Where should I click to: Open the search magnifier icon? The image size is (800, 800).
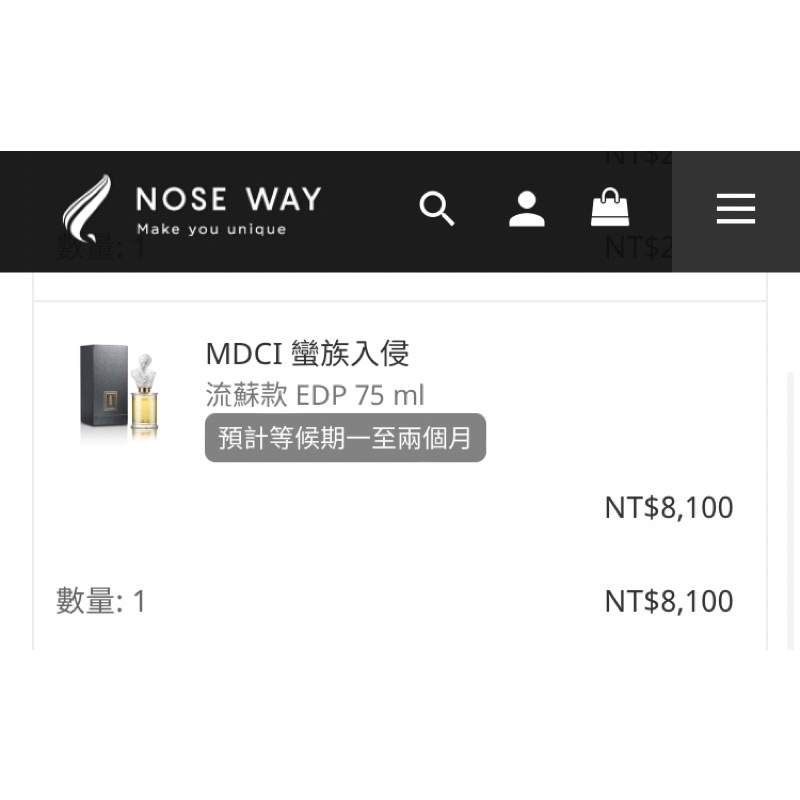[437, 208]
